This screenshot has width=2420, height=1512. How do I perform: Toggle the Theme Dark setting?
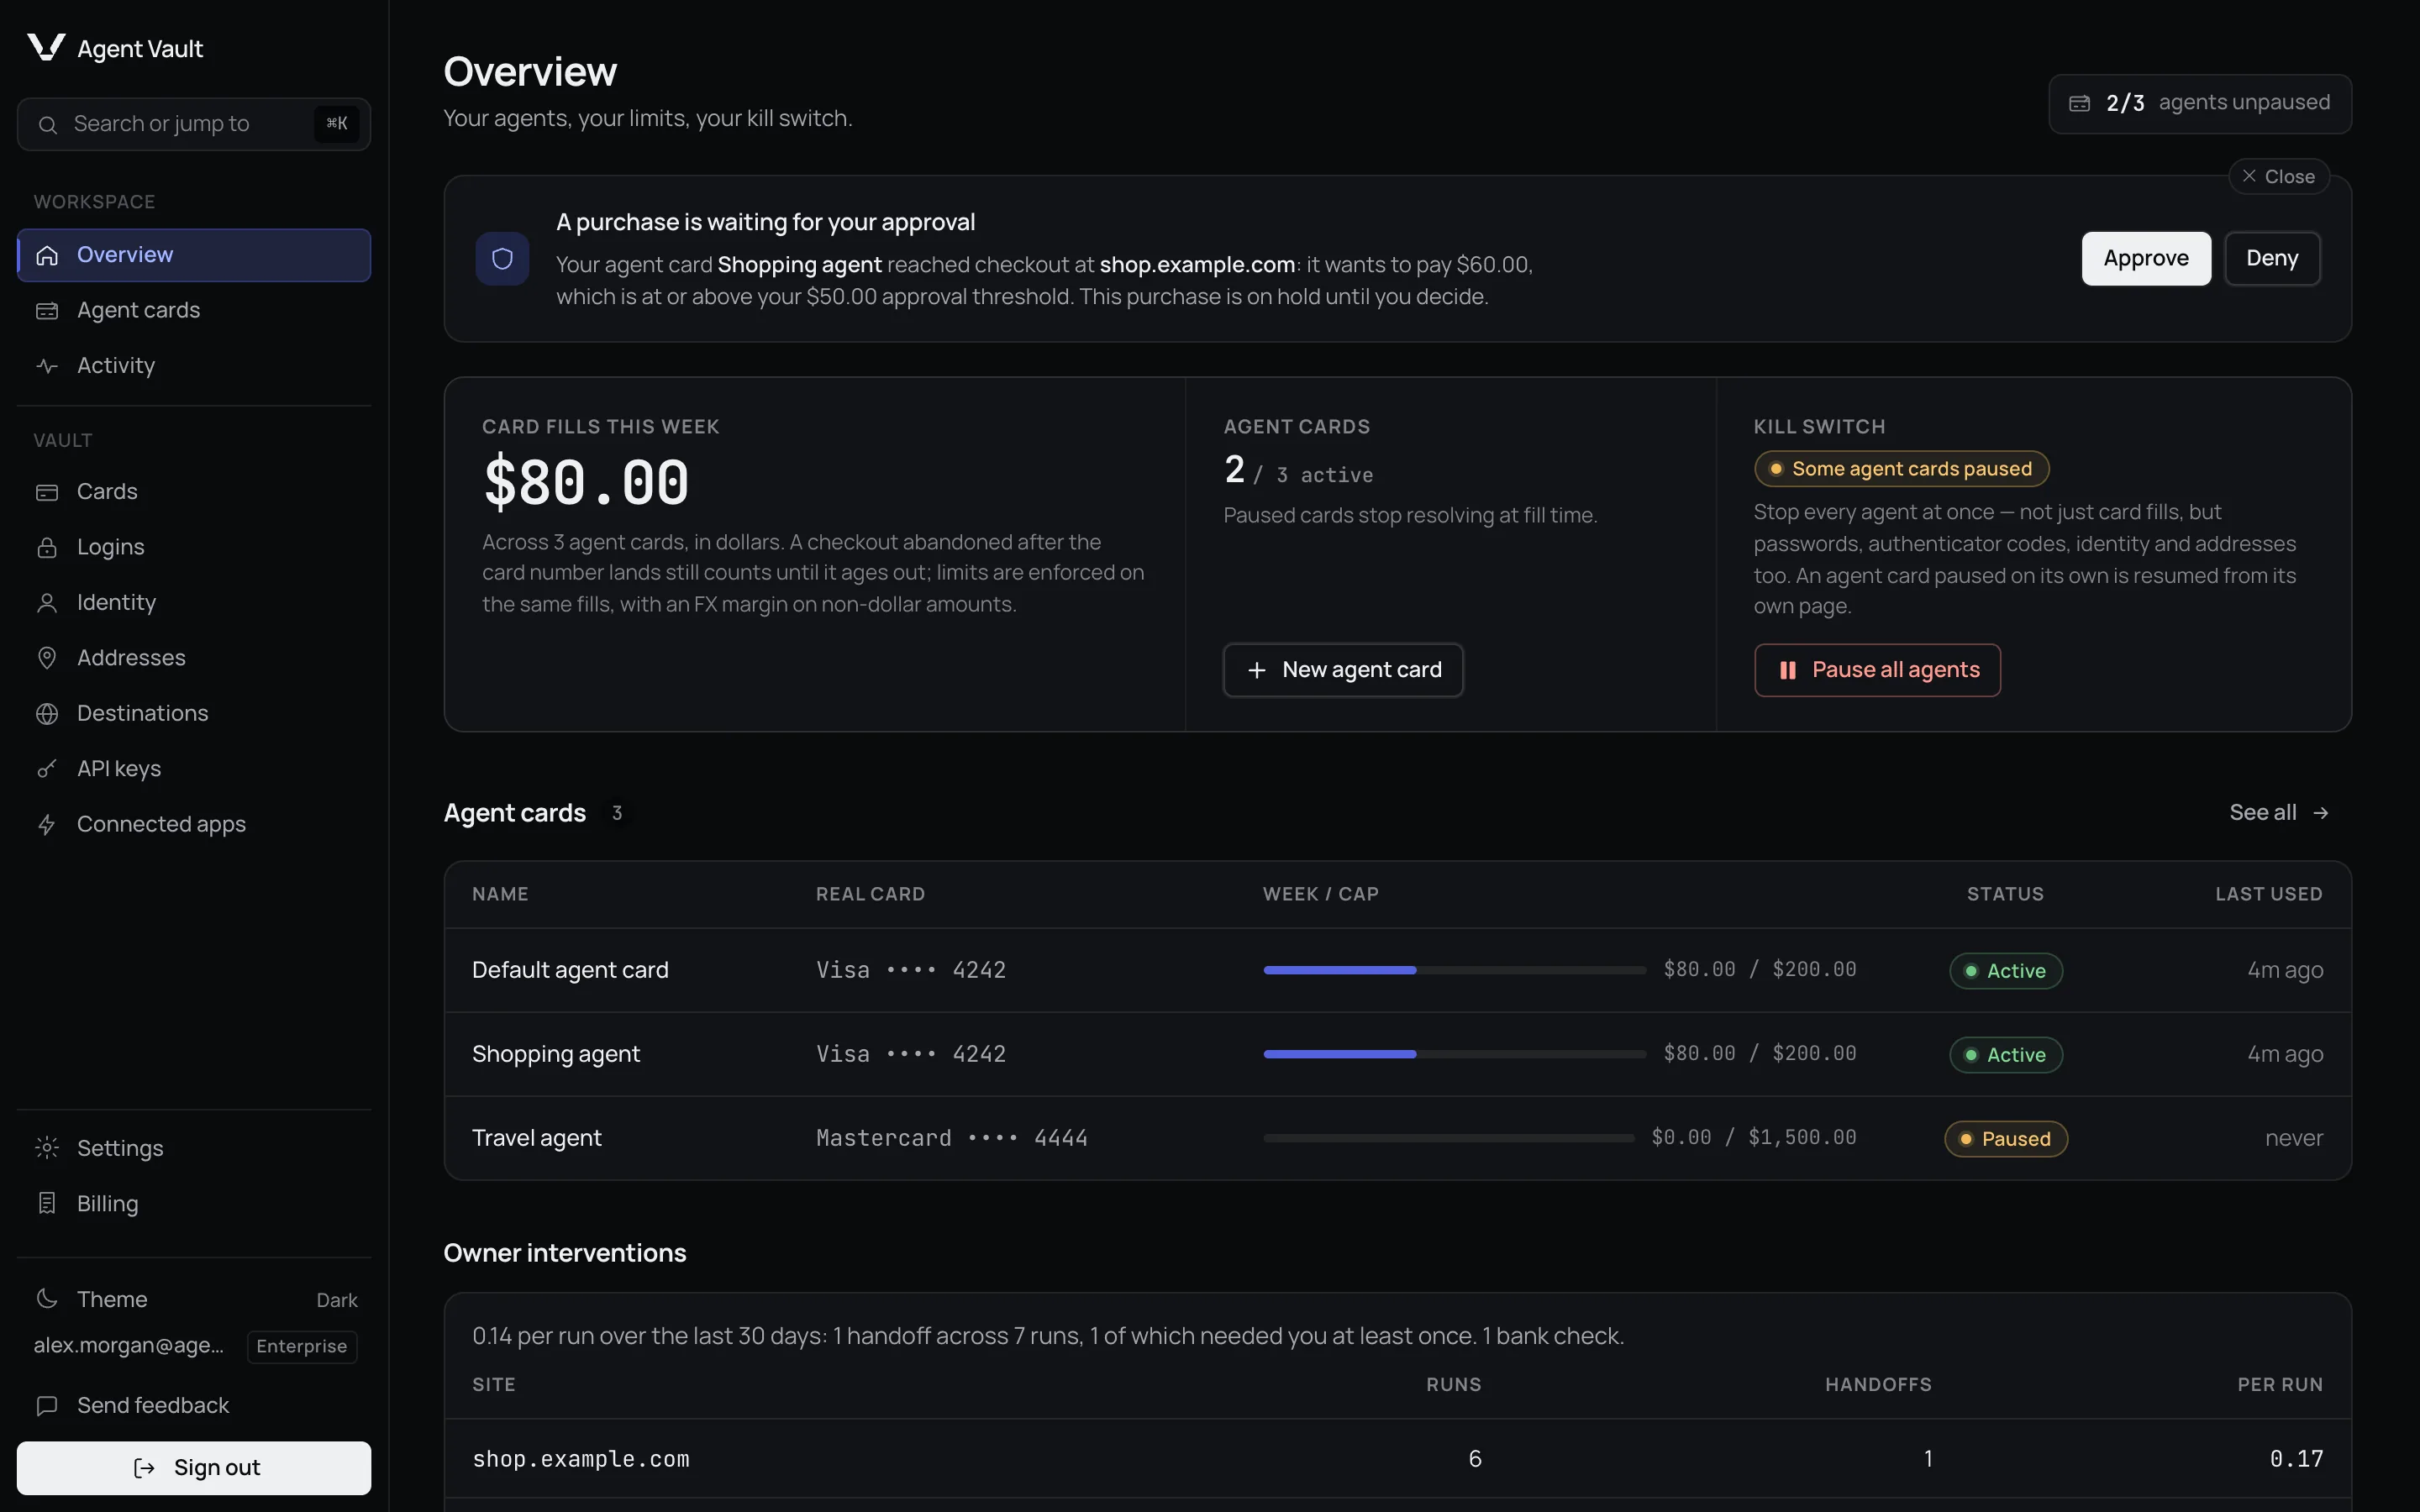[x=194, y=1299]
